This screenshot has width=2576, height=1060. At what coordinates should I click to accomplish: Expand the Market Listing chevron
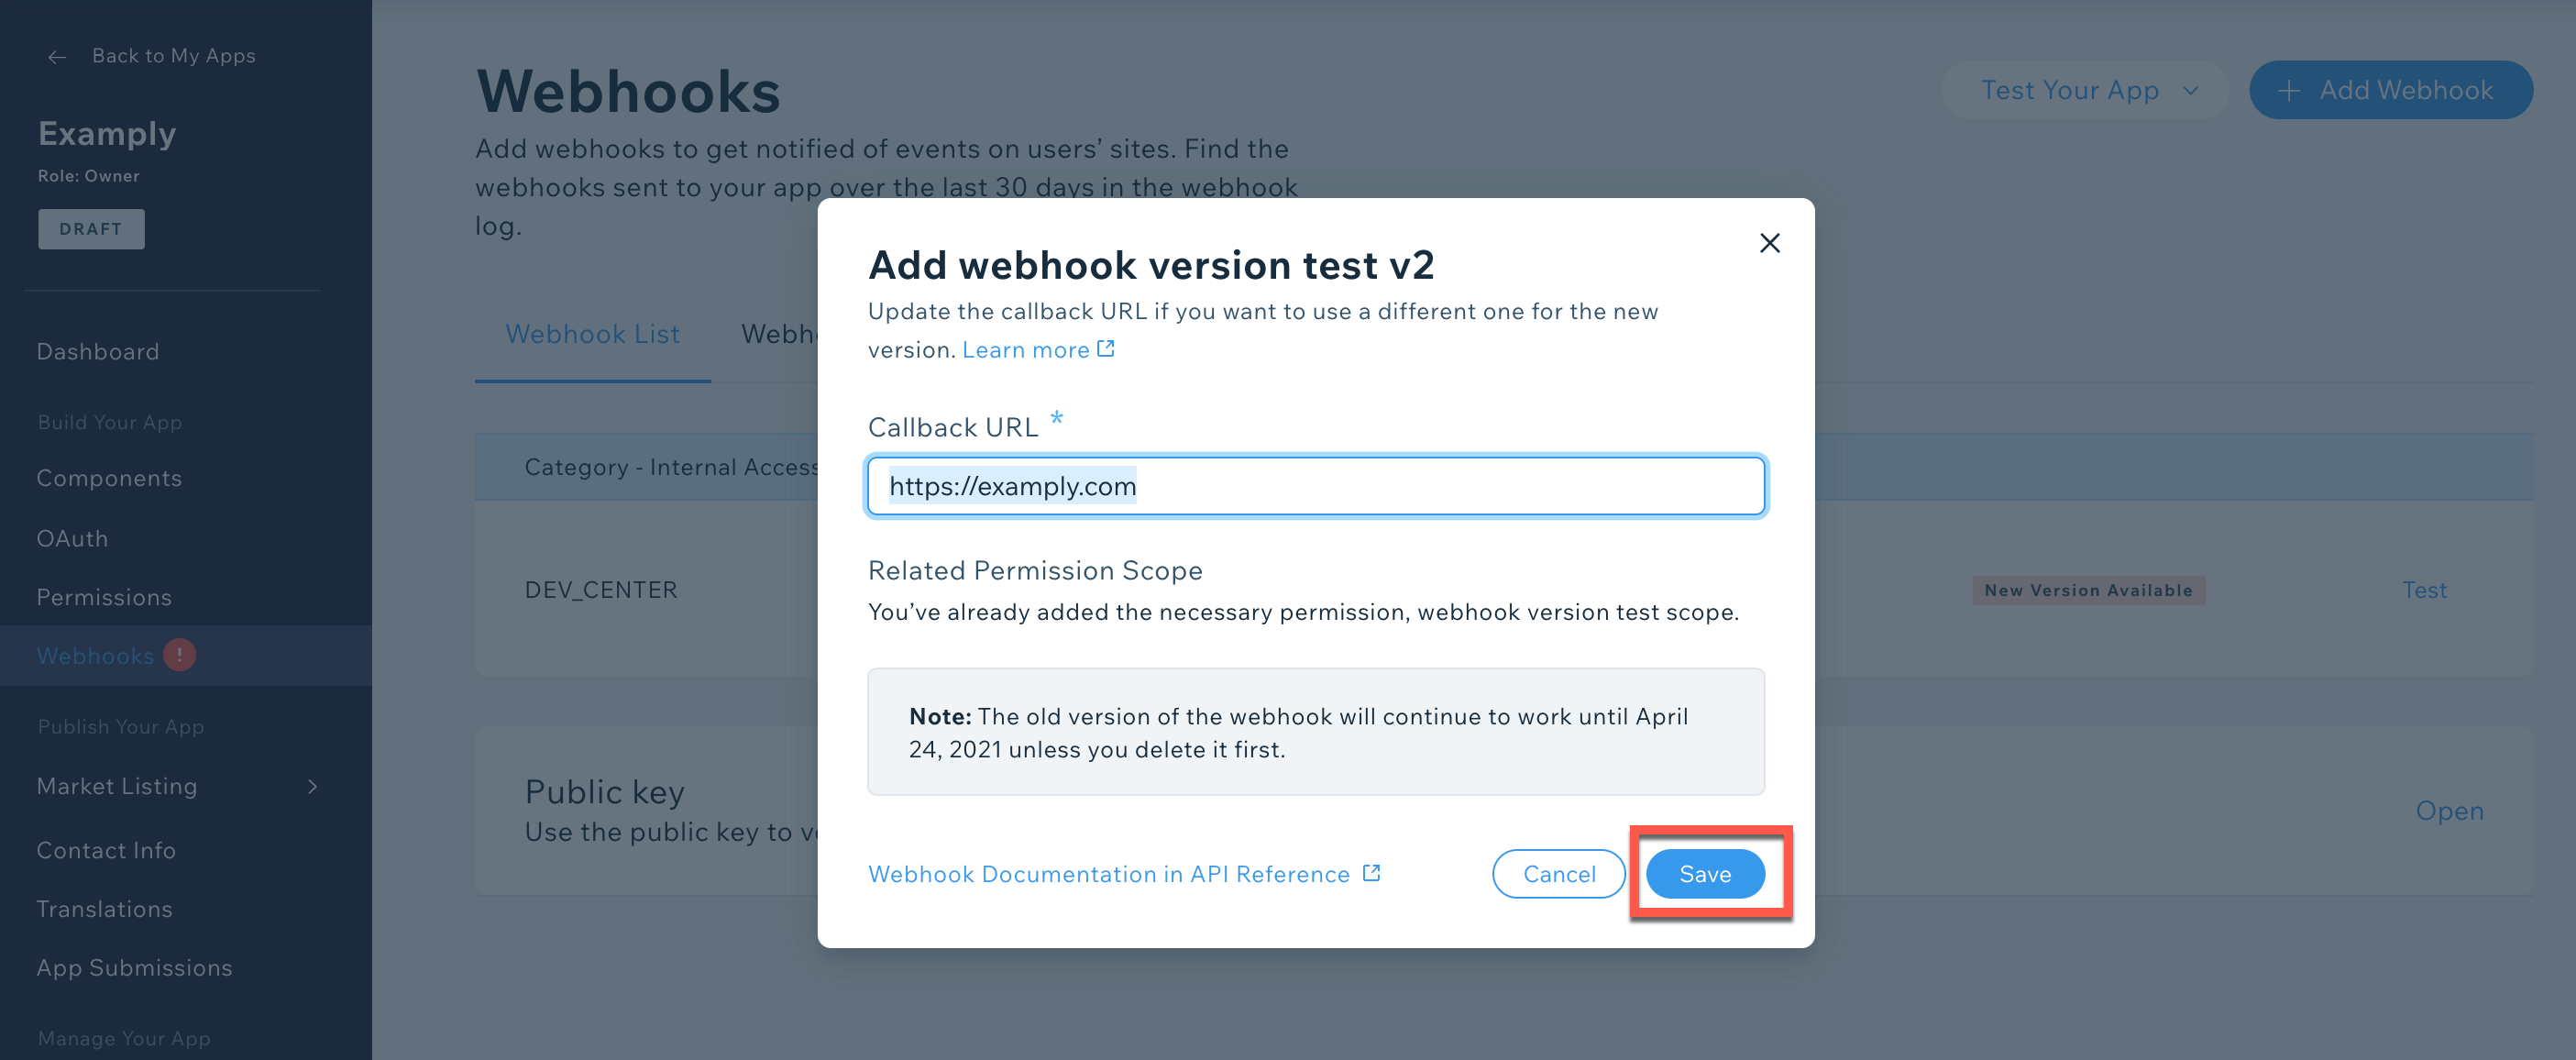click(x=312, y=787)
